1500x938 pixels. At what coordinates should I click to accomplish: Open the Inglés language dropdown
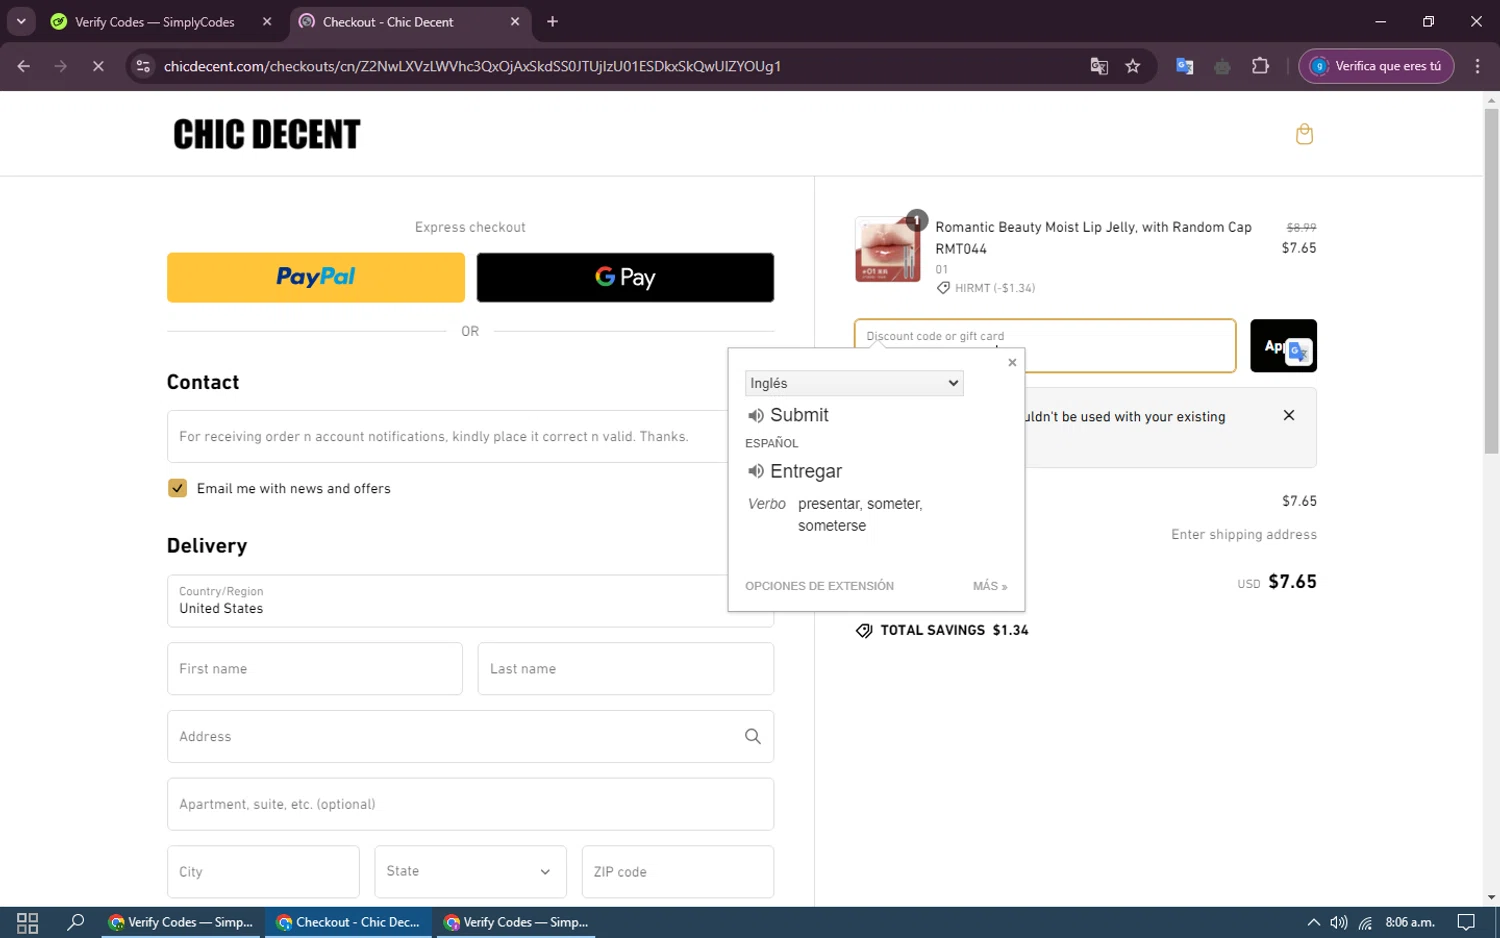(x=854, y=383)
